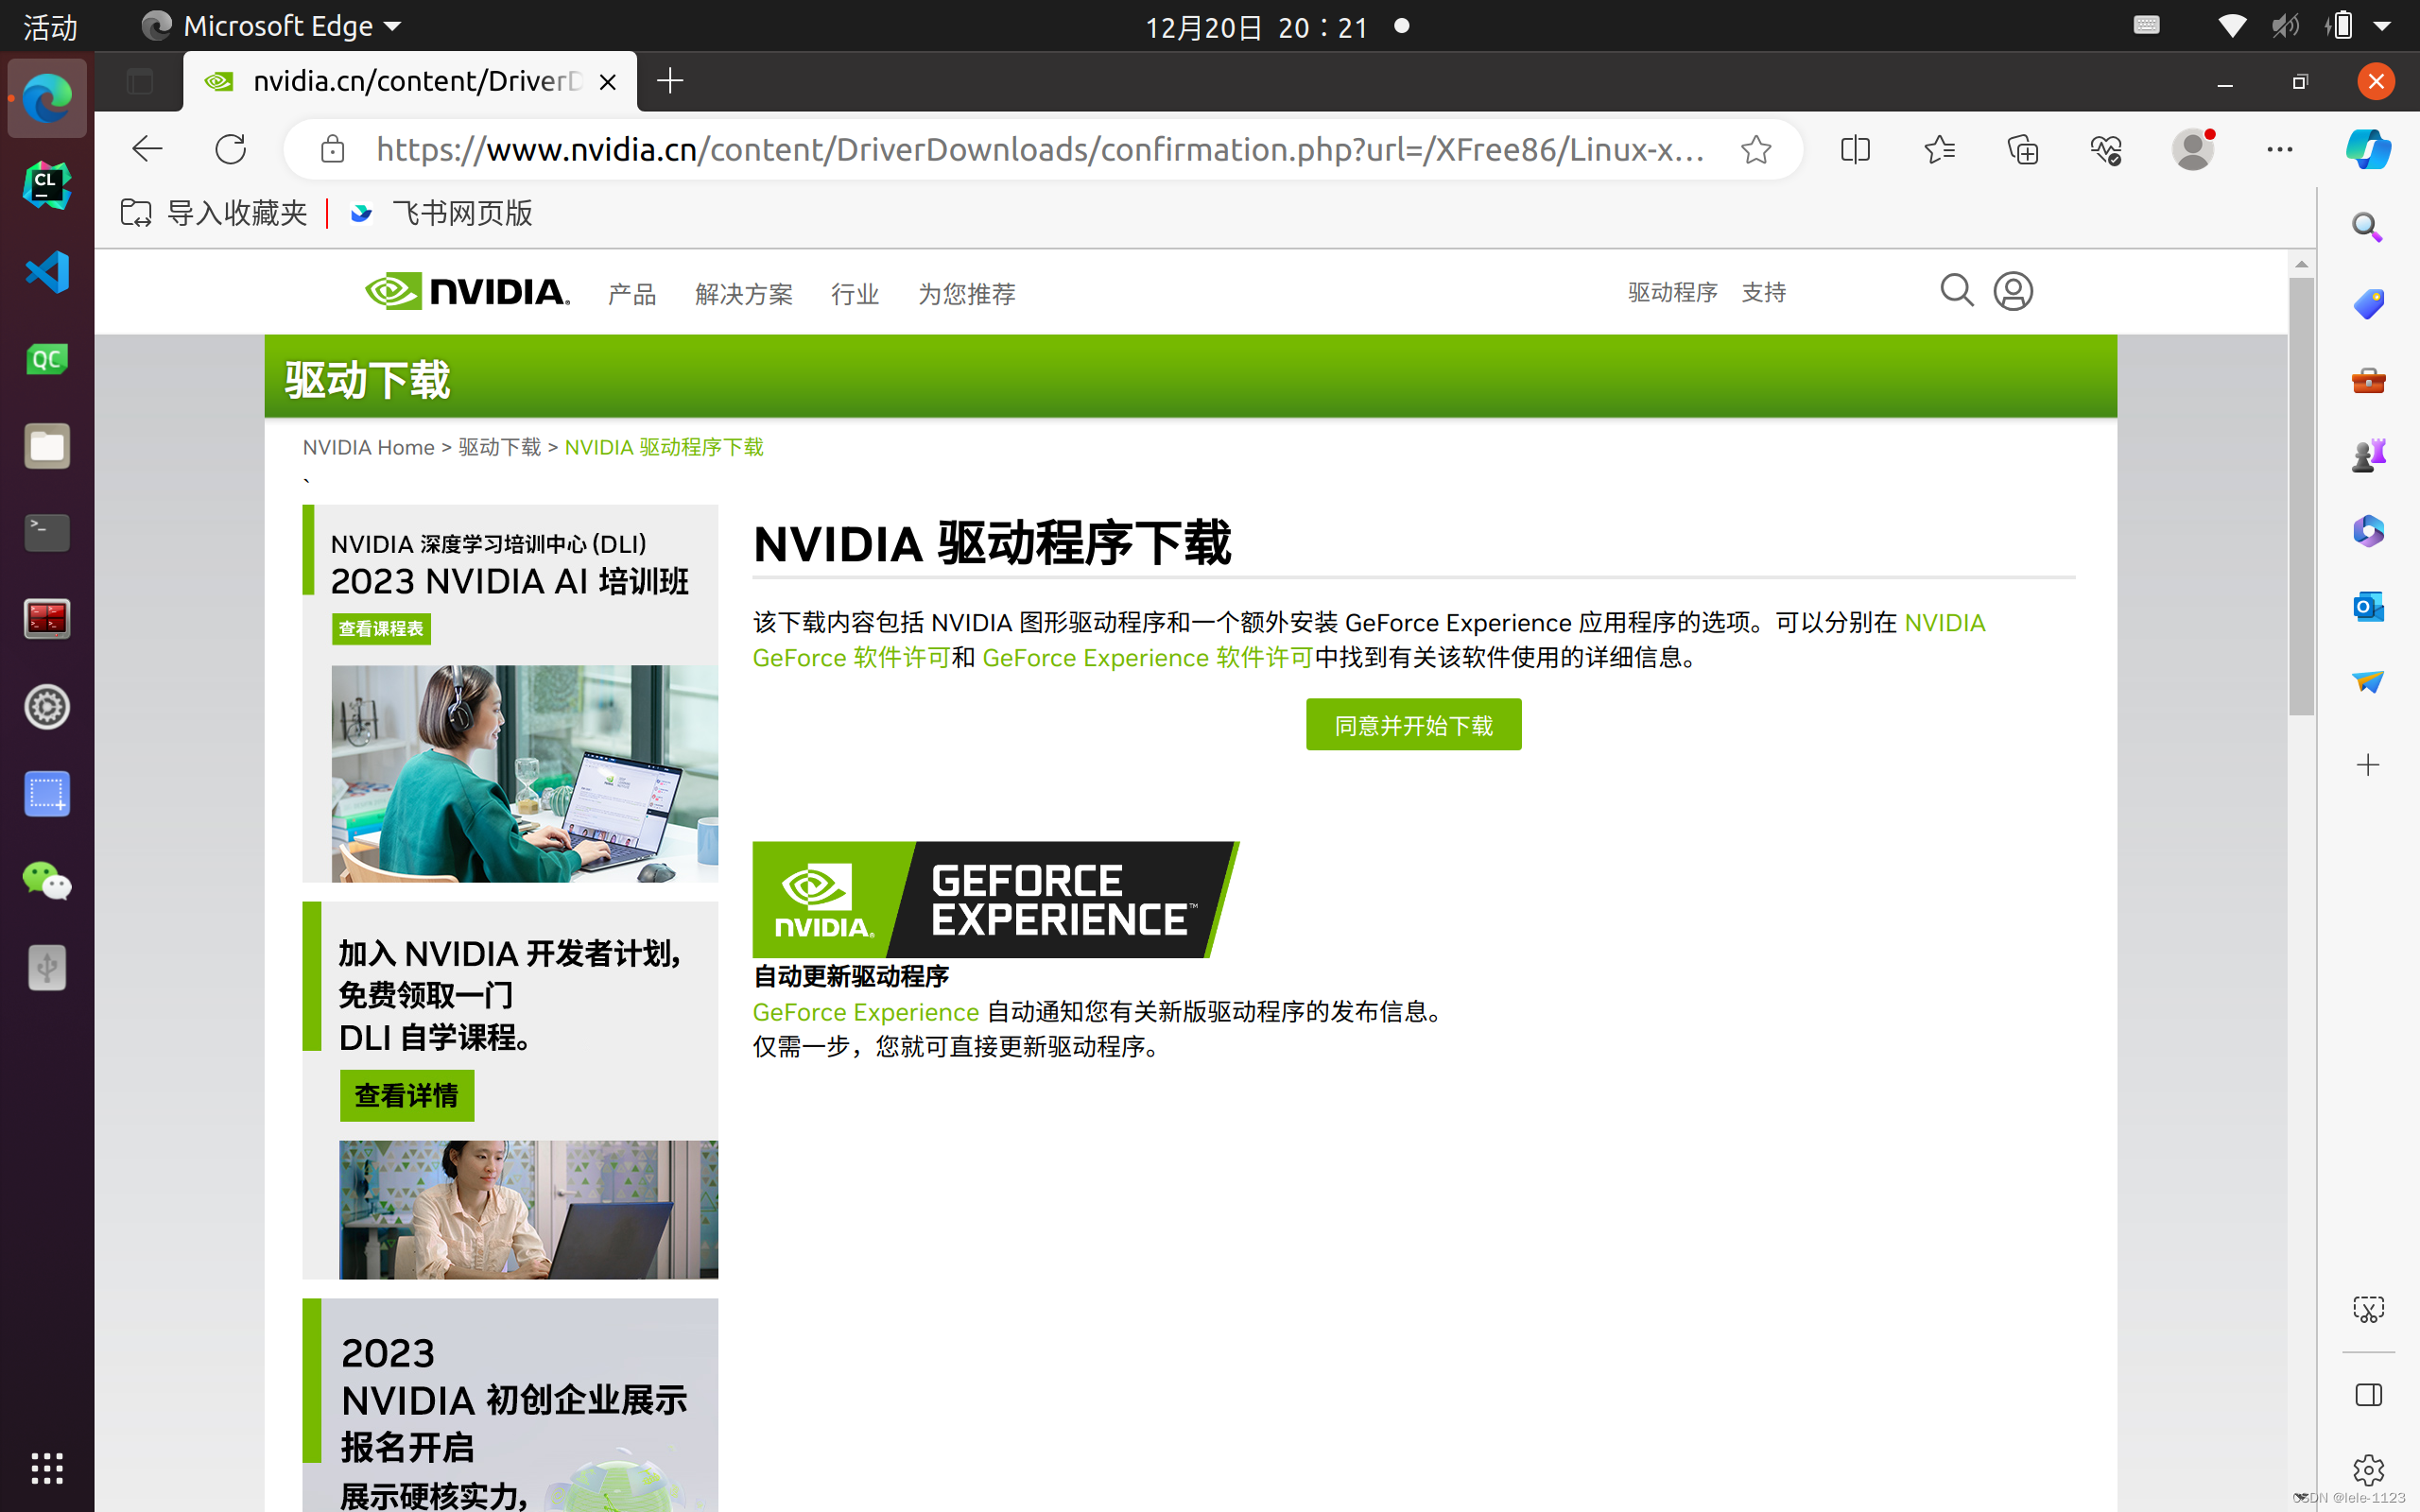Toggle the sidebar panel visibility icon
This screenshot has height=1512, width=2420.
coord(2367,1394)
